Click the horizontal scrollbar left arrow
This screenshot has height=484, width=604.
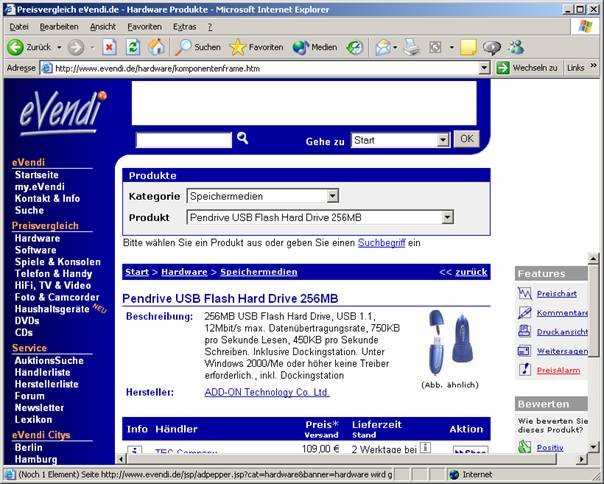tap(121, 459)
